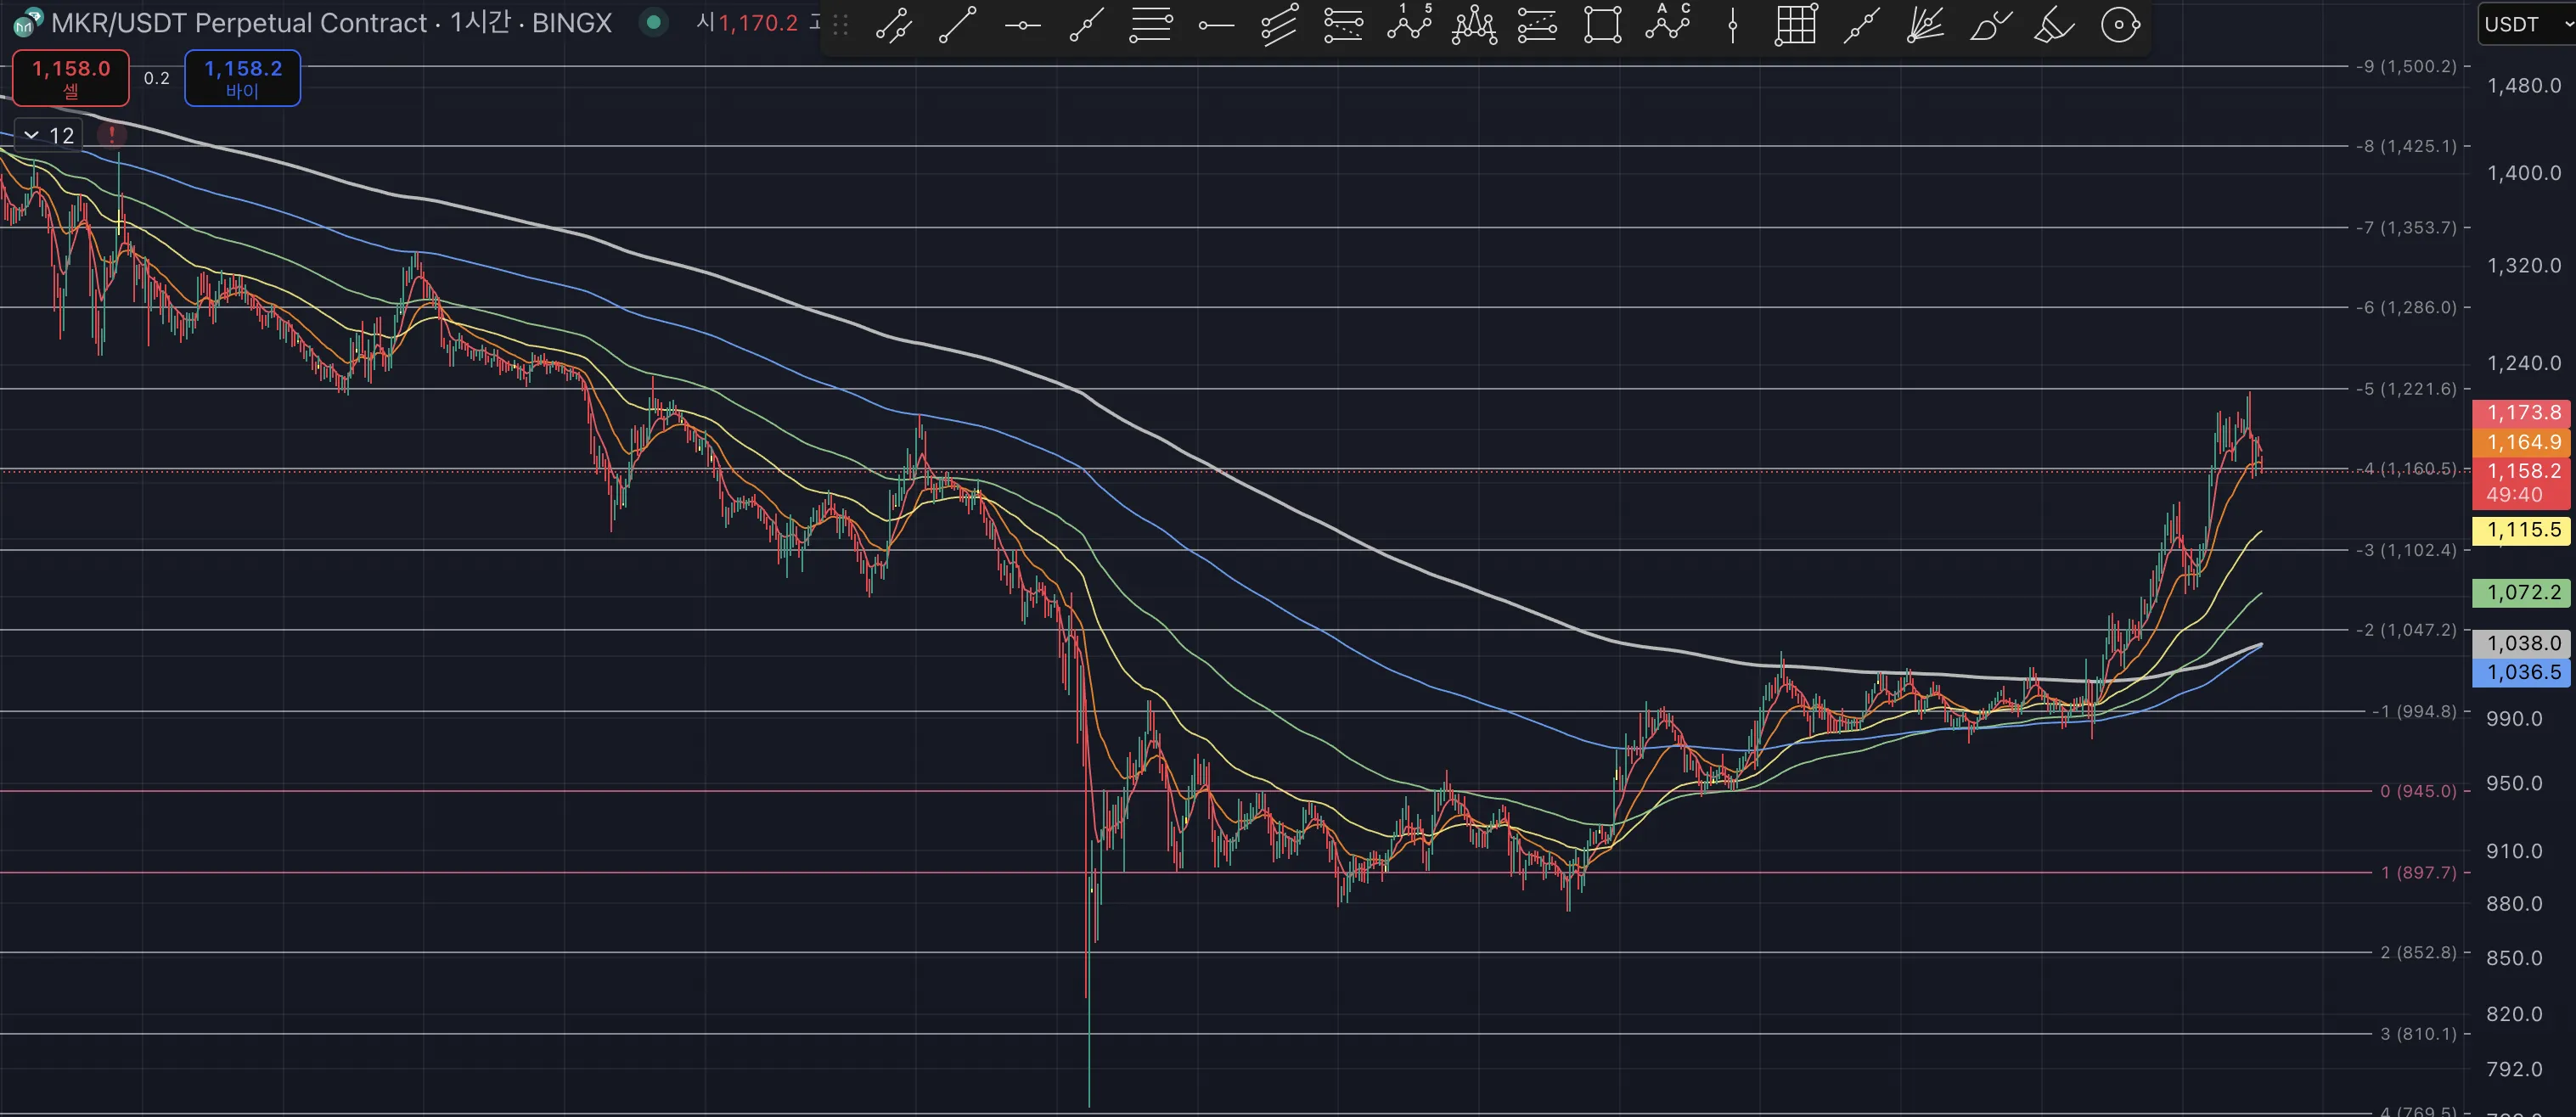This screenshot has height=1117, width=2576.
Task: Click the MKR/USDT symbol logo icon
Action: [x=27, y=22]
